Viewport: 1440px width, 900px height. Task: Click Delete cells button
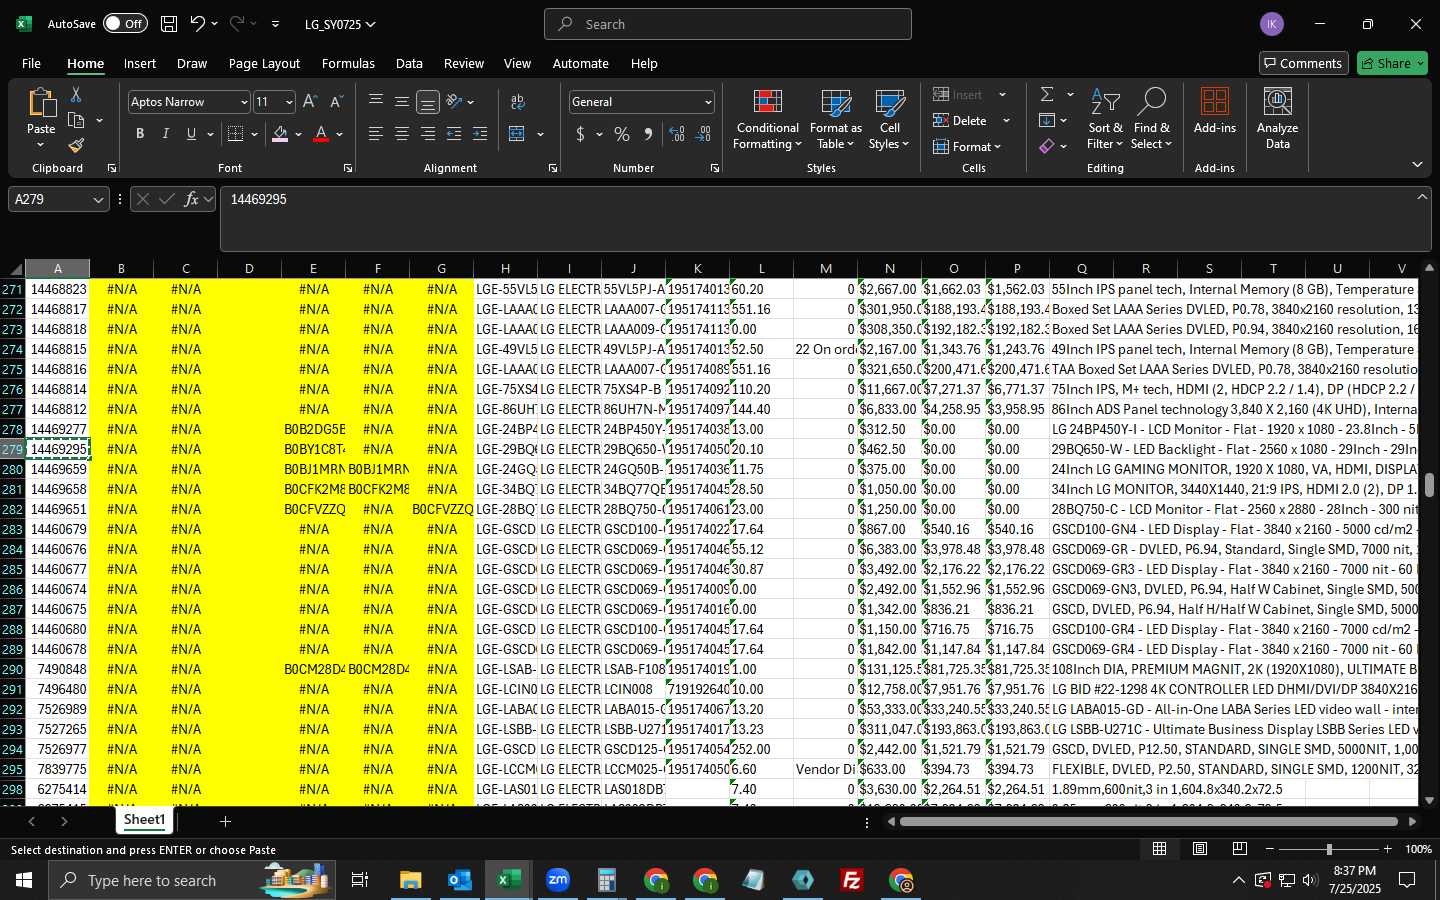click(x=961, y=120)
